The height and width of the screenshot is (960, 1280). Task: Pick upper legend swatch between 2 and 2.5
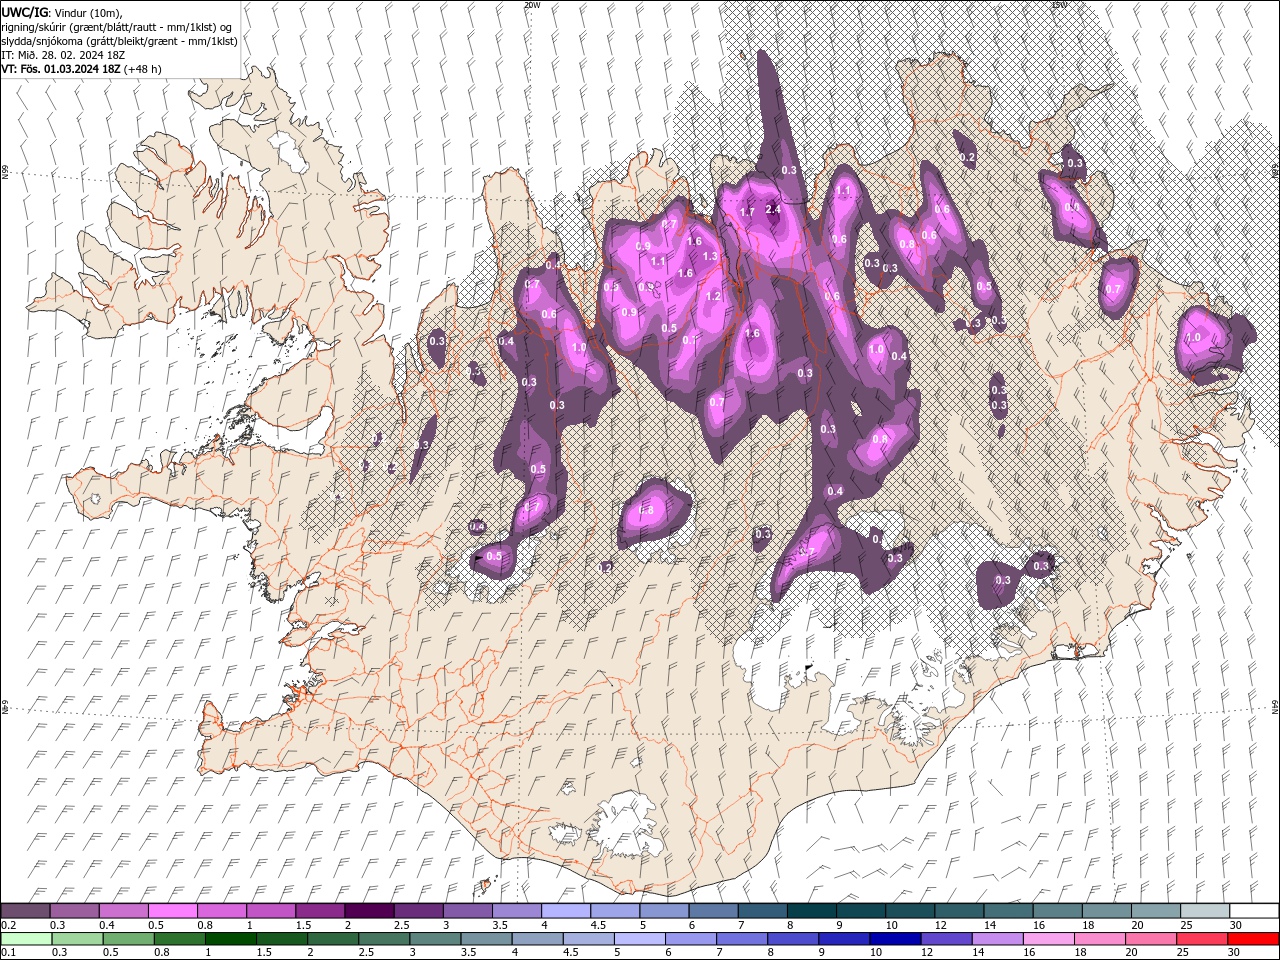click(369, 911)
